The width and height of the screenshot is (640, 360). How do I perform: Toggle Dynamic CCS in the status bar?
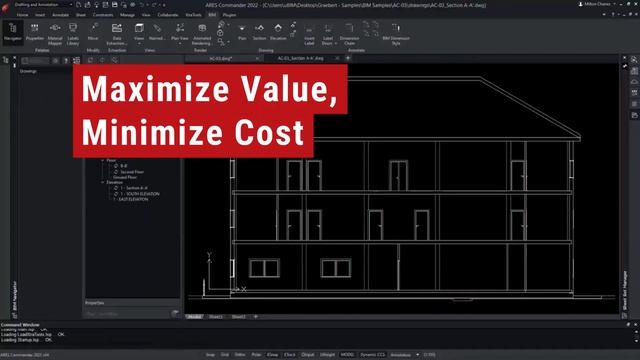coord(372,355)
